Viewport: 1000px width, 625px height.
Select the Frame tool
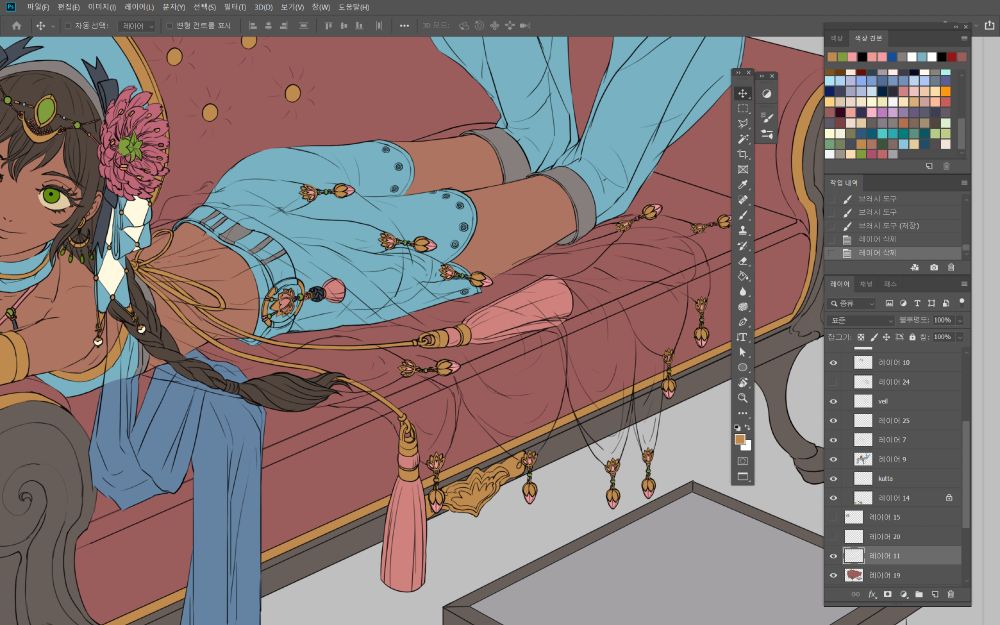coord(742,170)
